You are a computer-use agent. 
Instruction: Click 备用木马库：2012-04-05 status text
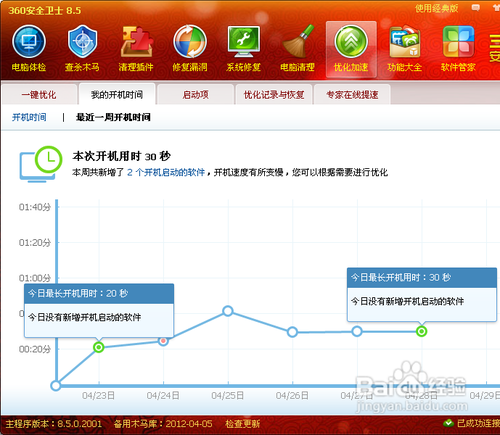pos(163,424)
